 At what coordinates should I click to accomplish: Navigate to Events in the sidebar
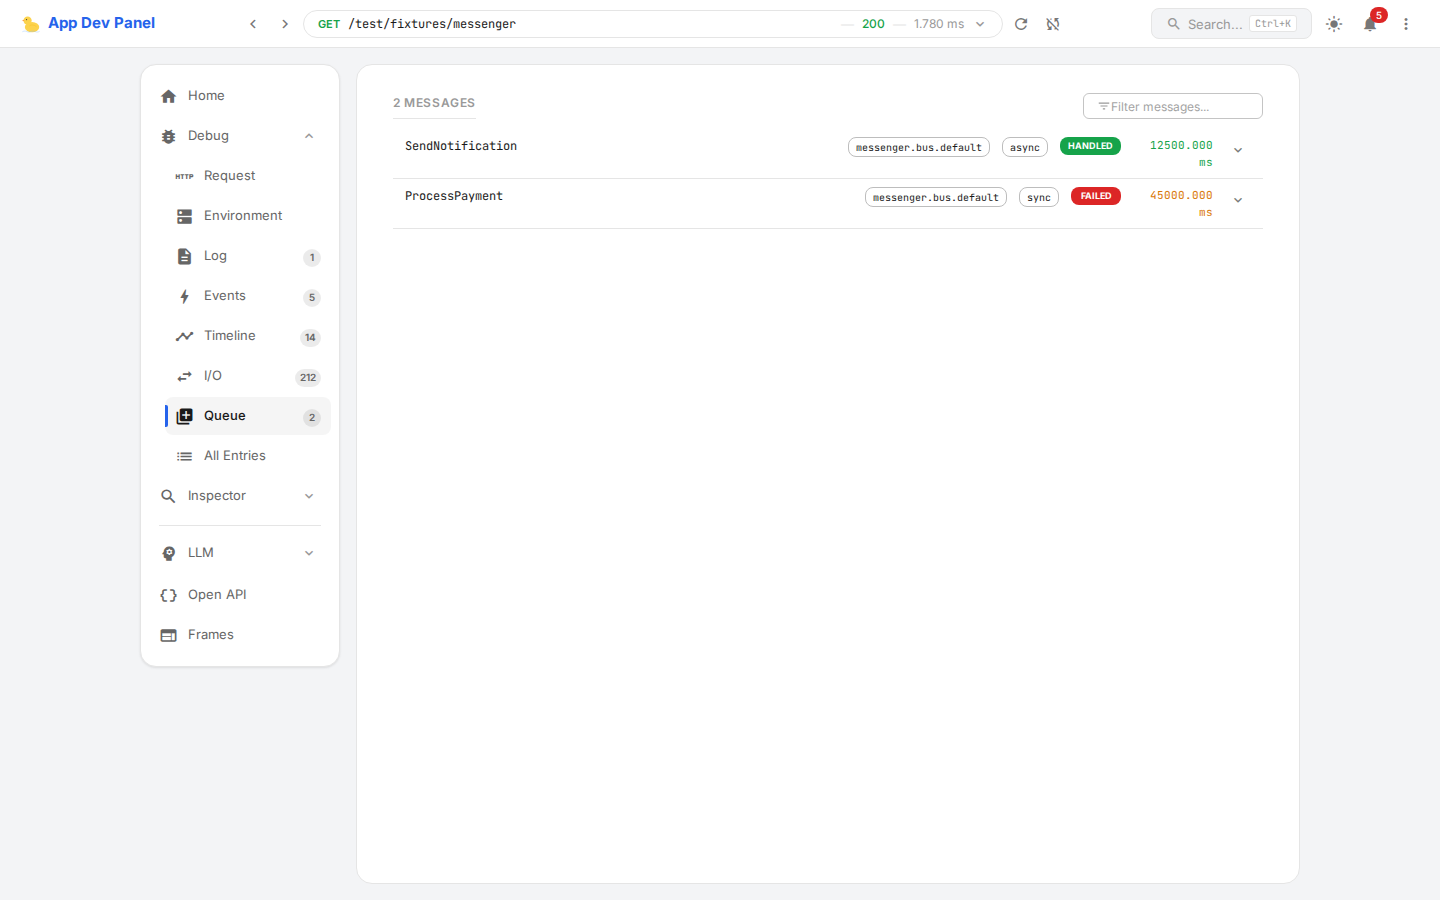click(x=225, y=296)
